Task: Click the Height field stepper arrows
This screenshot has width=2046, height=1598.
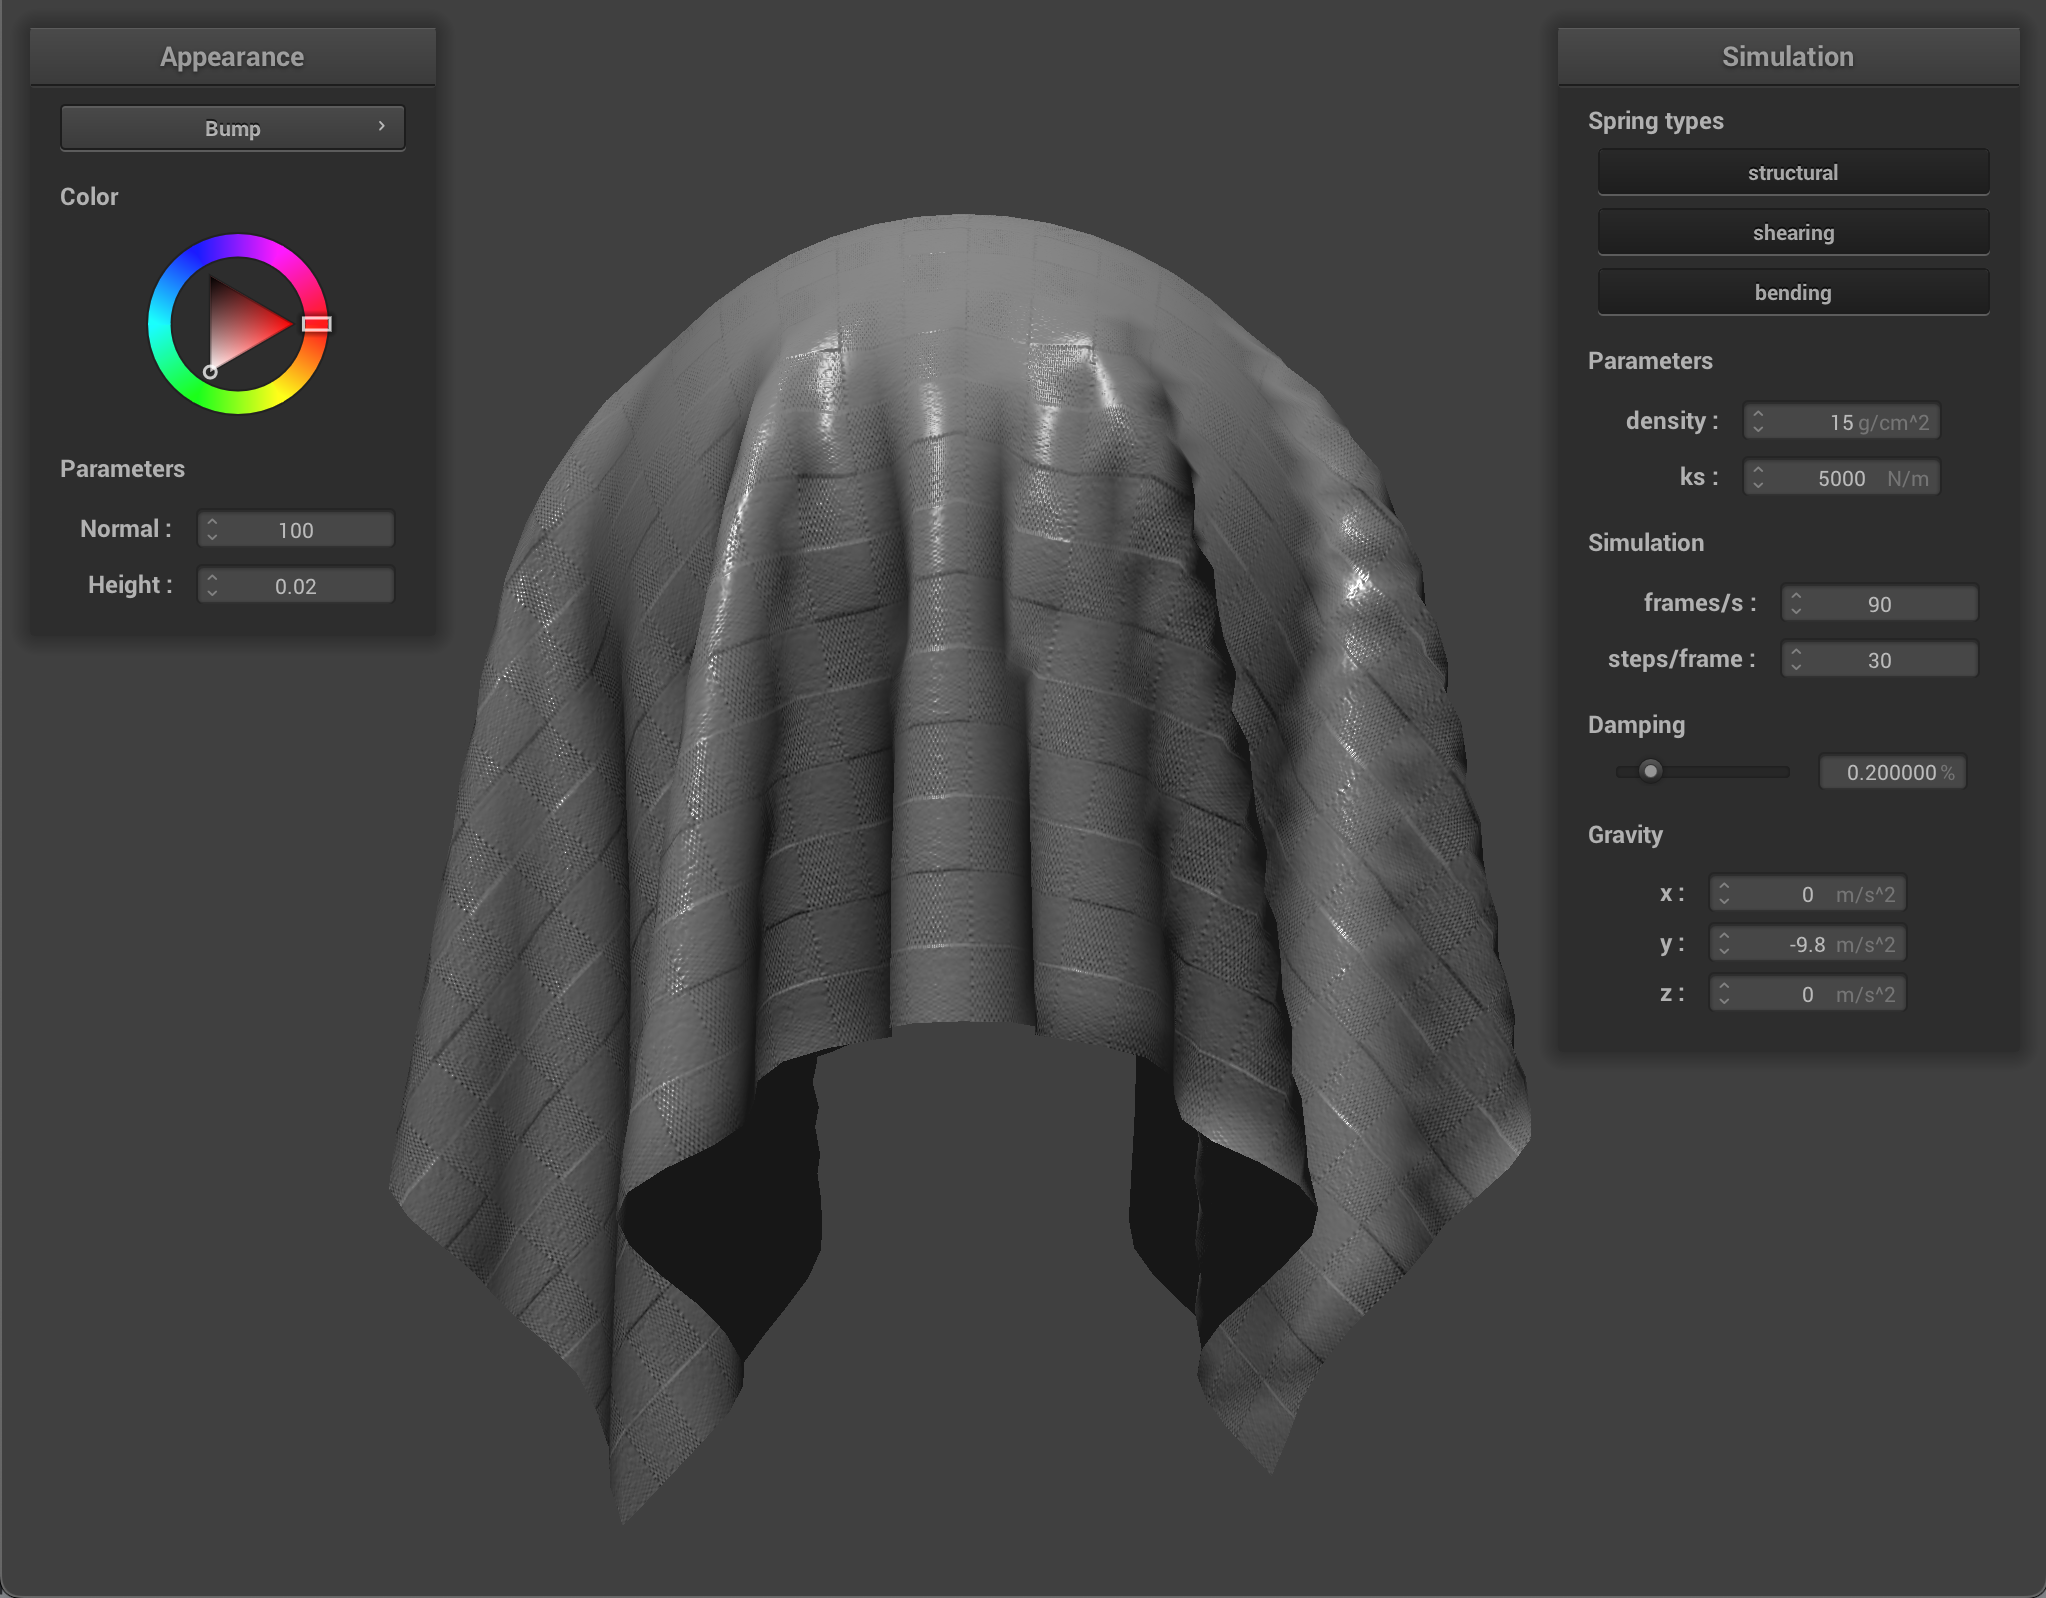Action: point(212,585)
